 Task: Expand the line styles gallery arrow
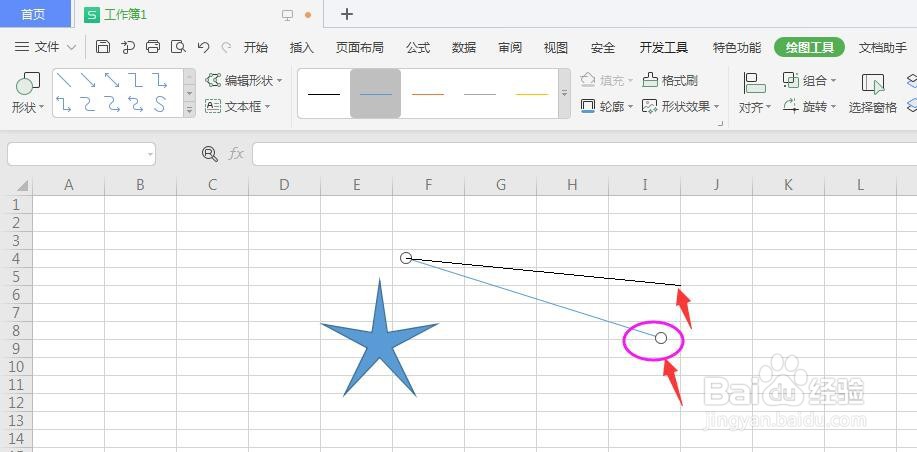(x=564, y=93)
